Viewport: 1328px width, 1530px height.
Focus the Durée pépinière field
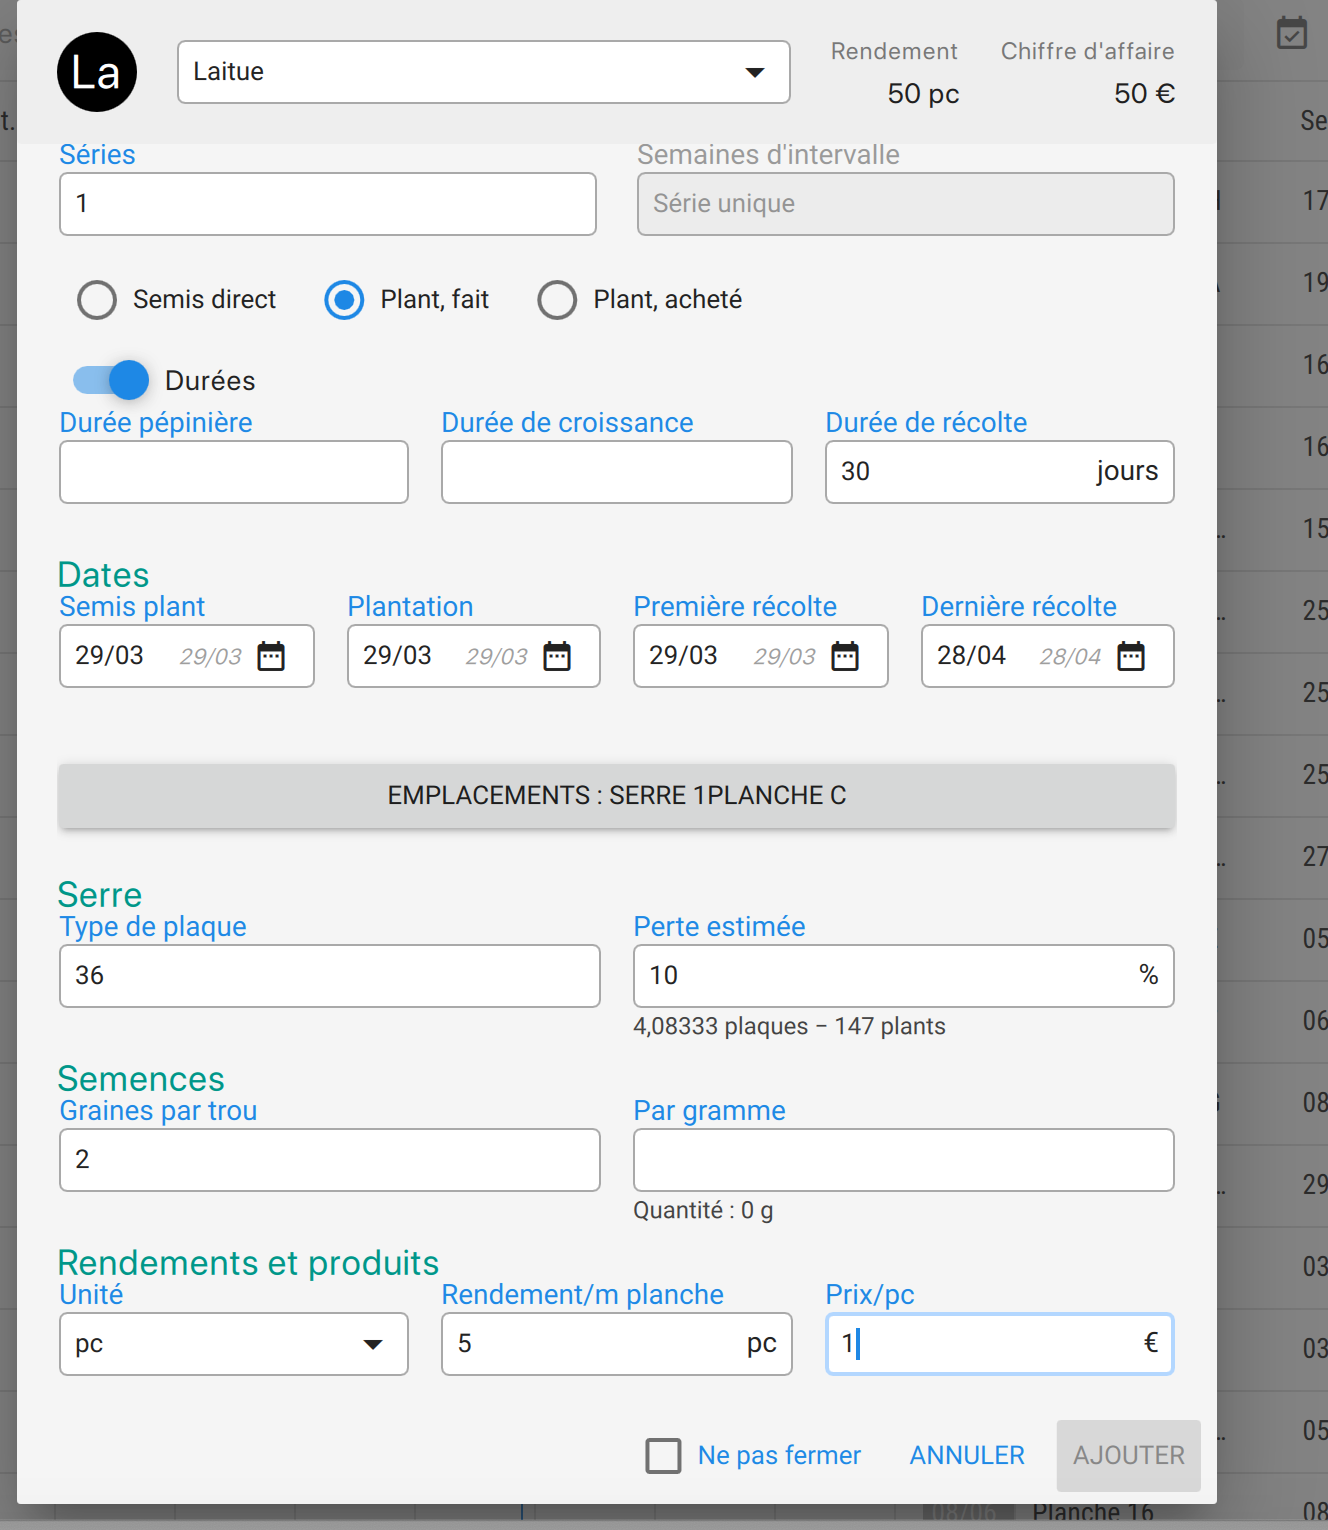point(233,472)
